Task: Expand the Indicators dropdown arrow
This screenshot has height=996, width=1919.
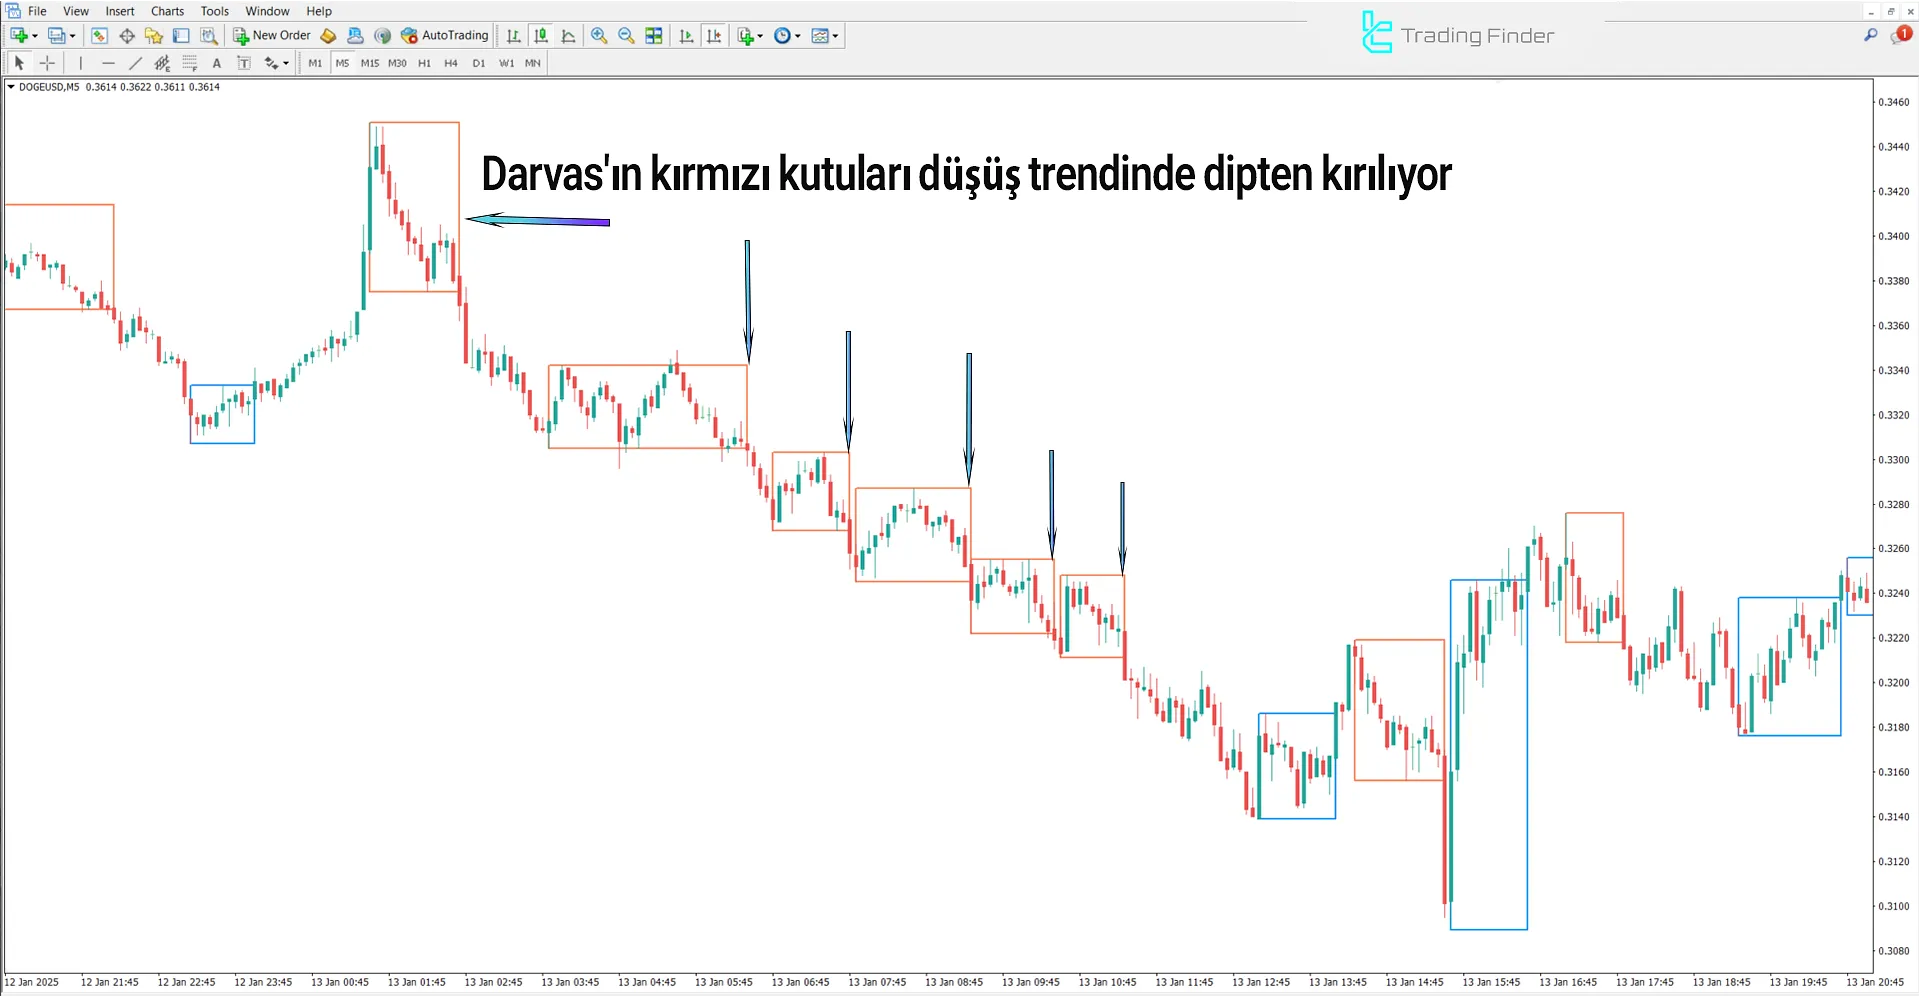Action: click(761, 36)
